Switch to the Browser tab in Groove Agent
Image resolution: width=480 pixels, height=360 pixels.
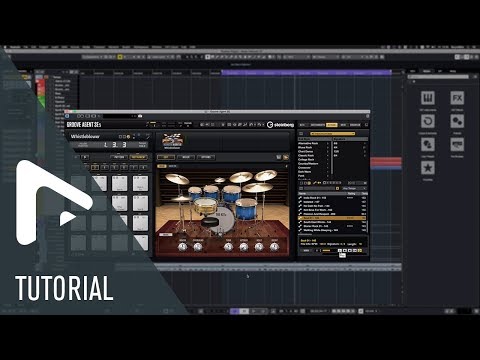(355, 125)
